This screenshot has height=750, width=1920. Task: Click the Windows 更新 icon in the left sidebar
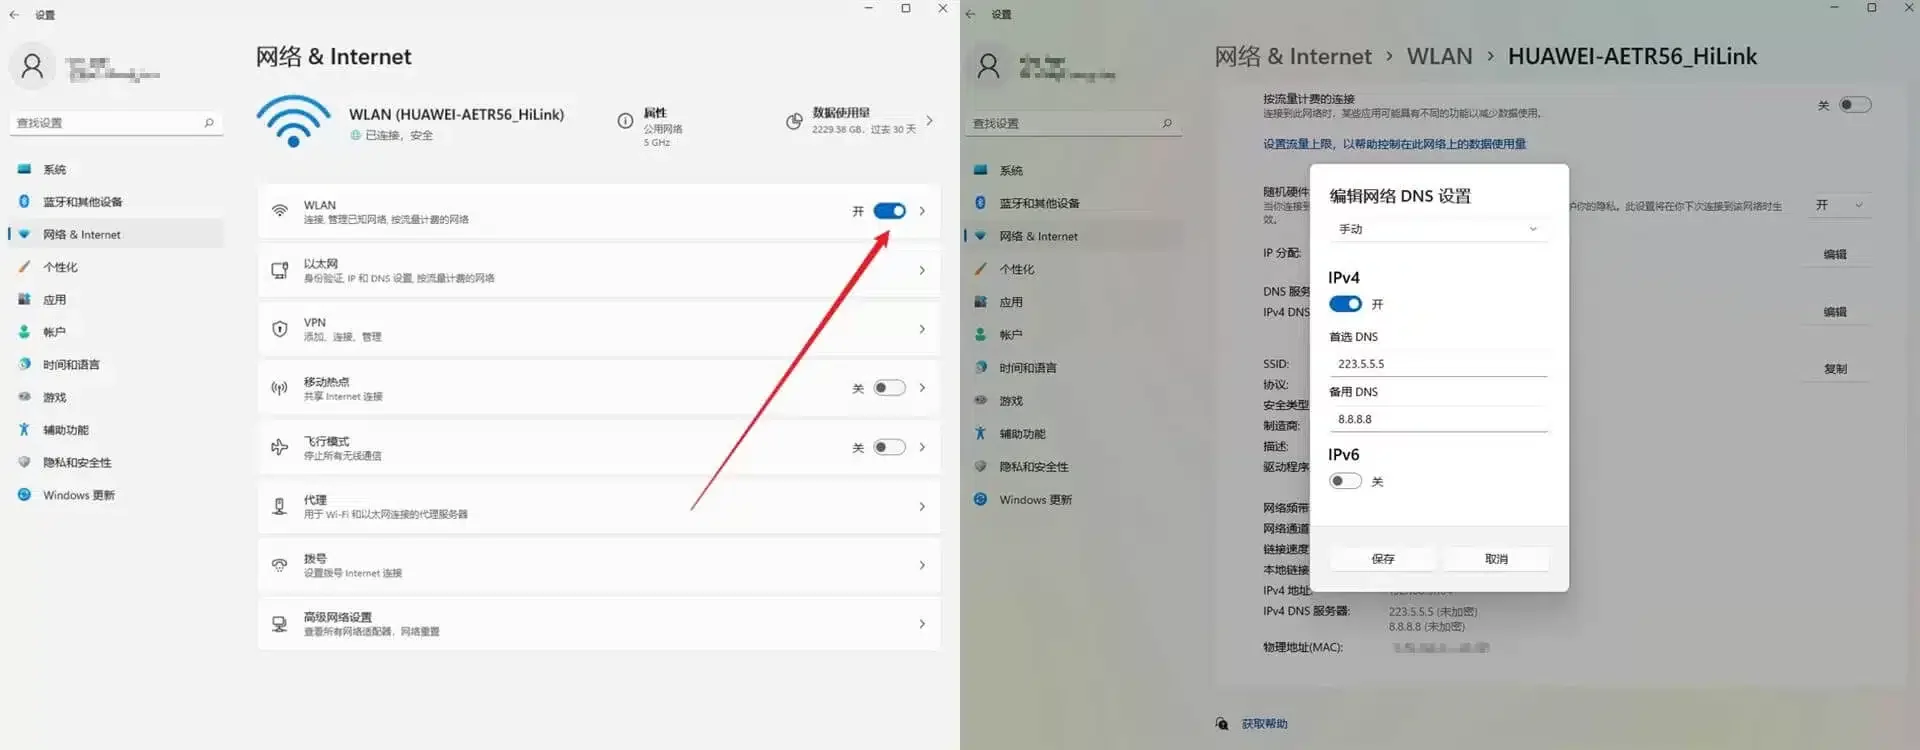click(x=24, y=495)
